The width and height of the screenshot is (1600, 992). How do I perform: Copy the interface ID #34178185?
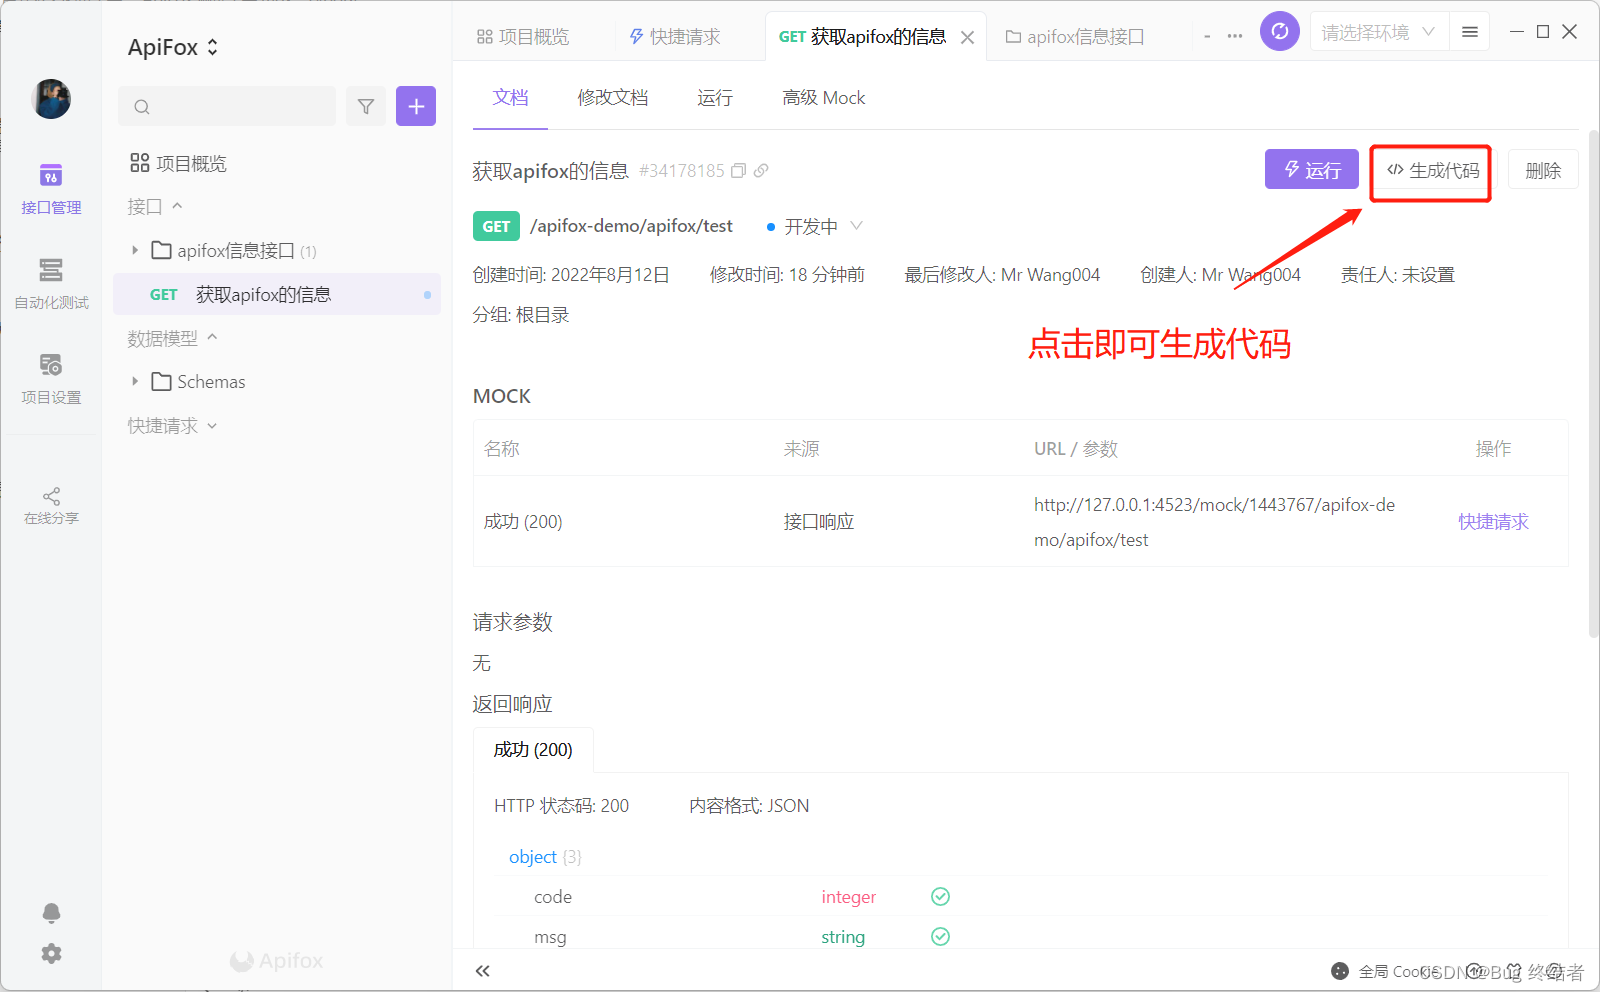(x=739, y=171)
